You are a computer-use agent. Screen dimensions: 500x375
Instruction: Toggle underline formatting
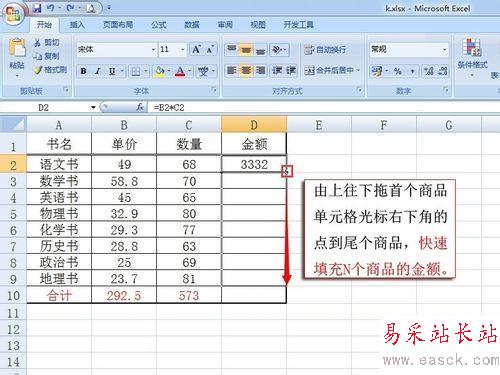pos(112,71)
